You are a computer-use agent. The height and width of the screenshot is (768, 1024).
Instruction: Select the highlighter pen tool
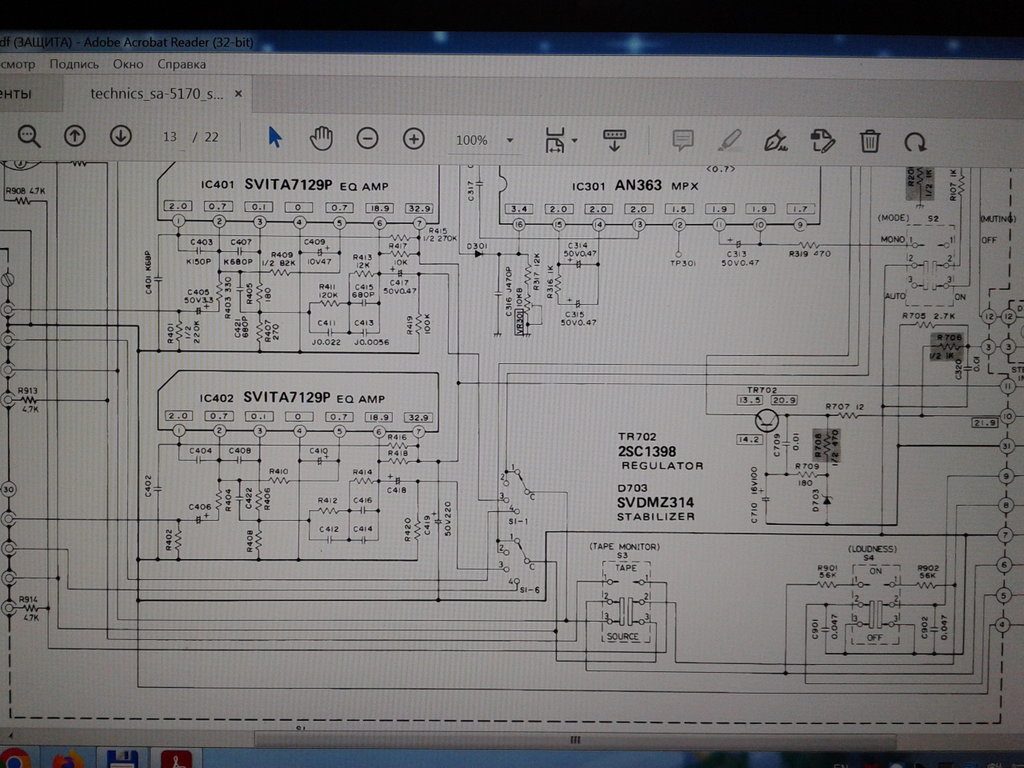point(729,140)
